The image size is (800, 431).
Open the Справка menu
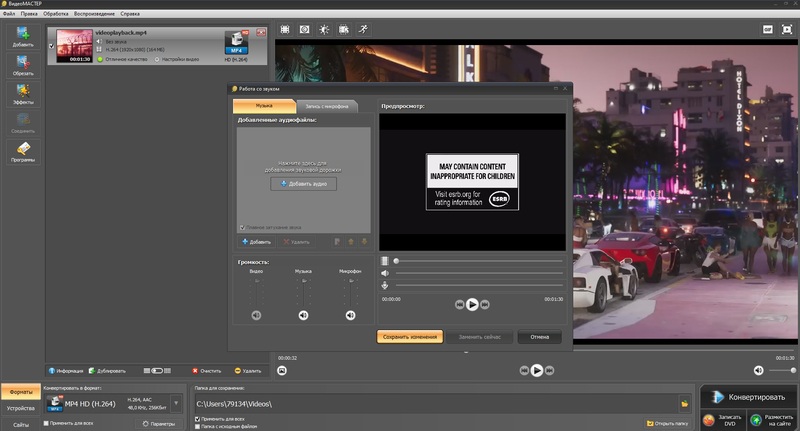[130, 14]
